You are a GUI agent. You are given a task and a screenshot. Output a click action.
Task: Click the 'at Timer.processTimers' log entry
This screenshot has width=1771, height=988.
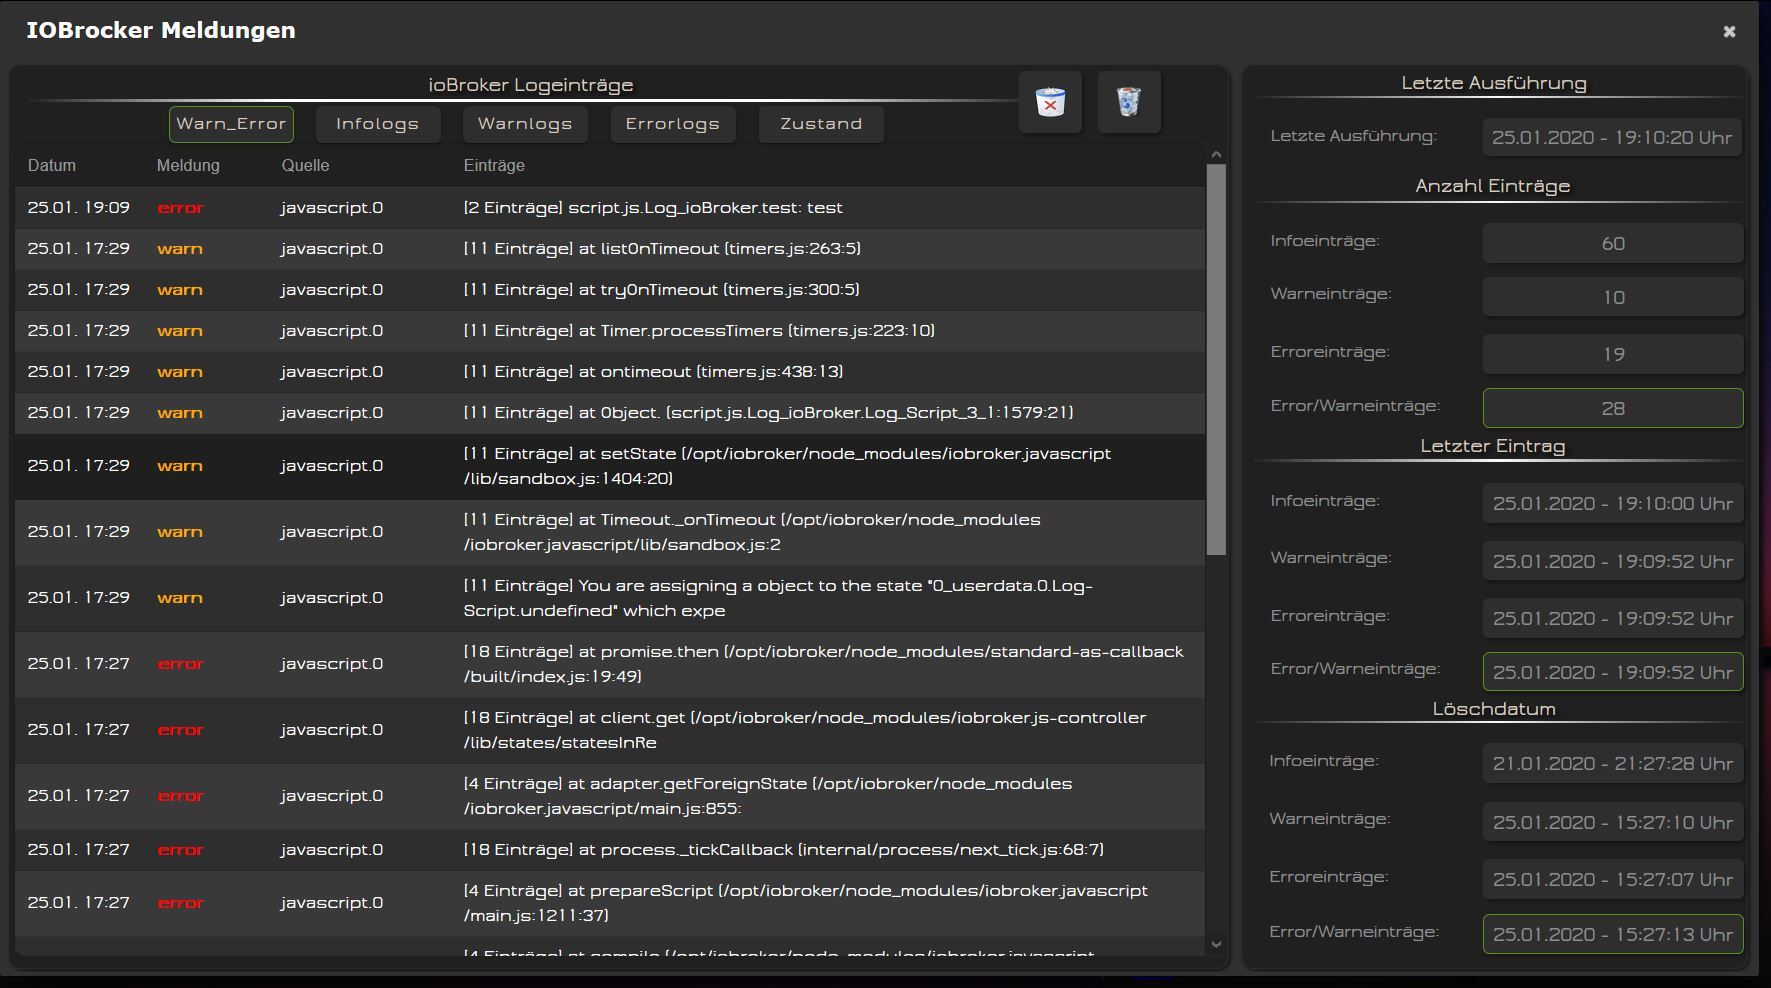coord(610,331)
